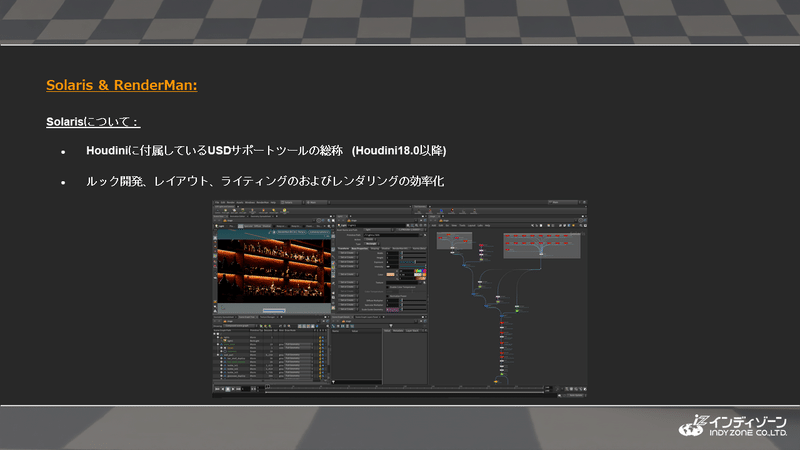Image resolution: width=800 pixels, height=450 pixels.
Task: Toggle visibility of the lights primitive
Action: click(x=322, y=337)
